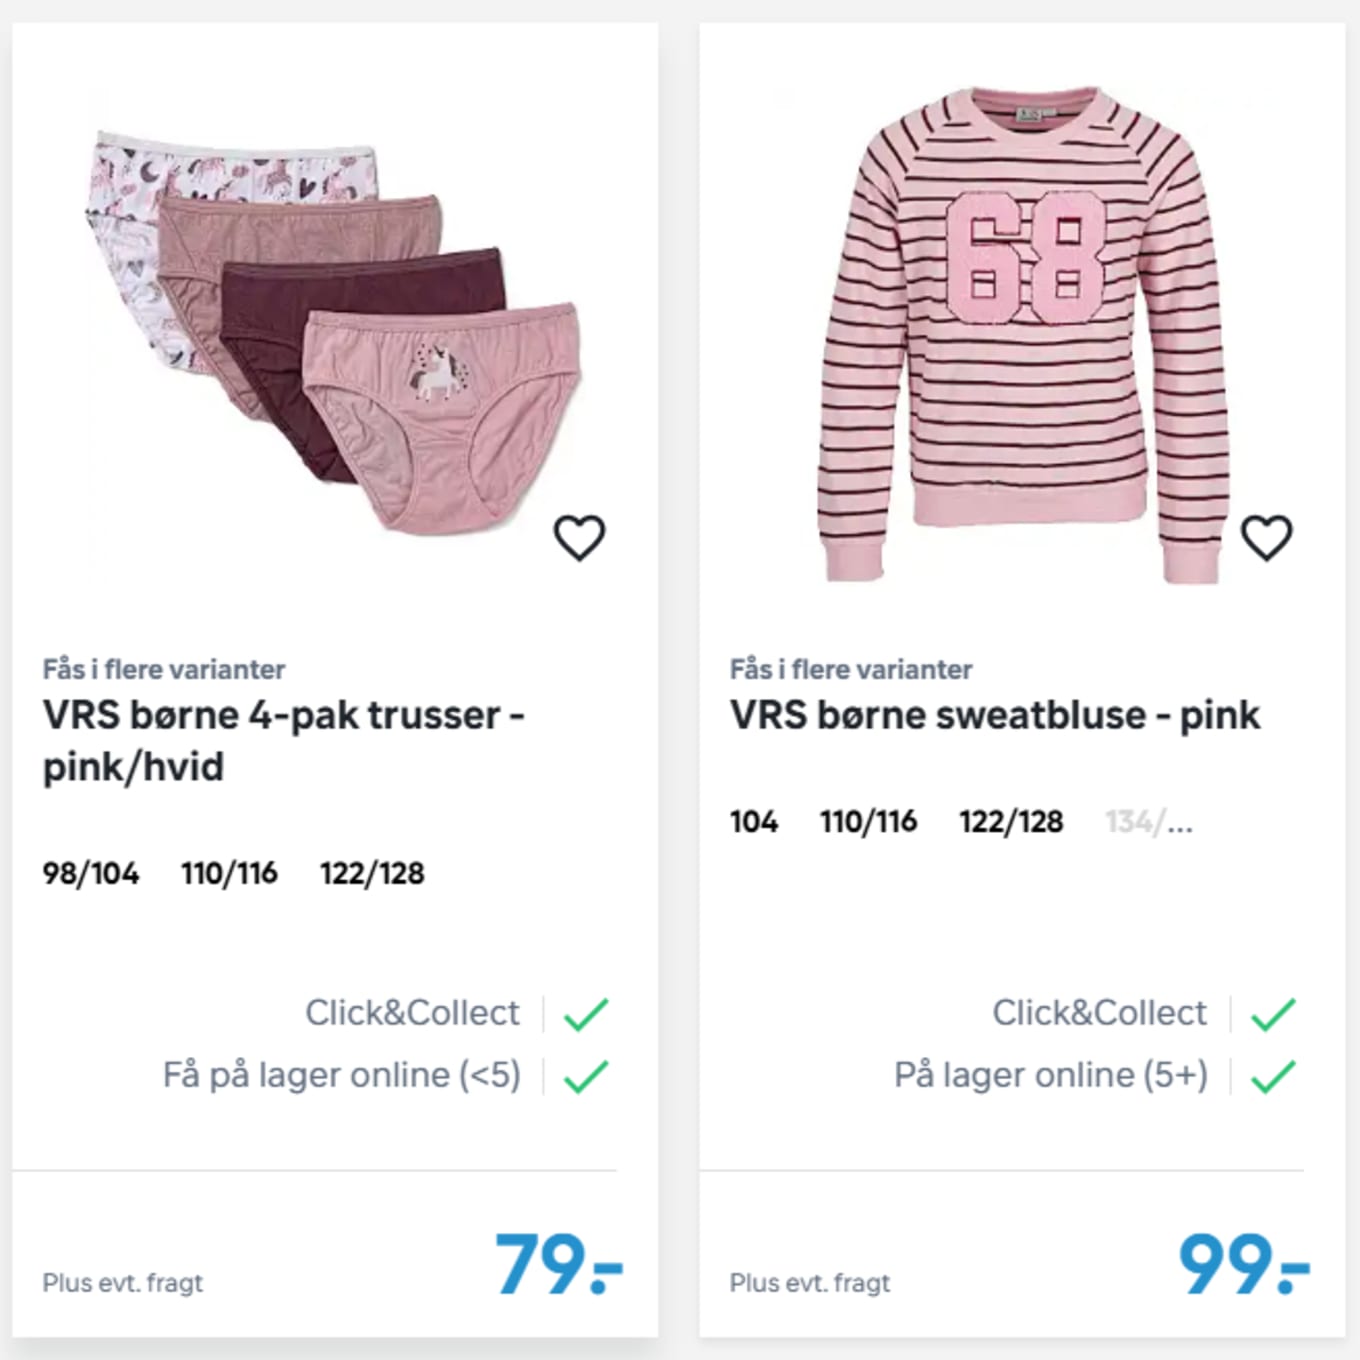Favorite the 4-pak trusser with heart icon
The width and height of the screenshot is (1360, 1360).
(x=580, y=538)
